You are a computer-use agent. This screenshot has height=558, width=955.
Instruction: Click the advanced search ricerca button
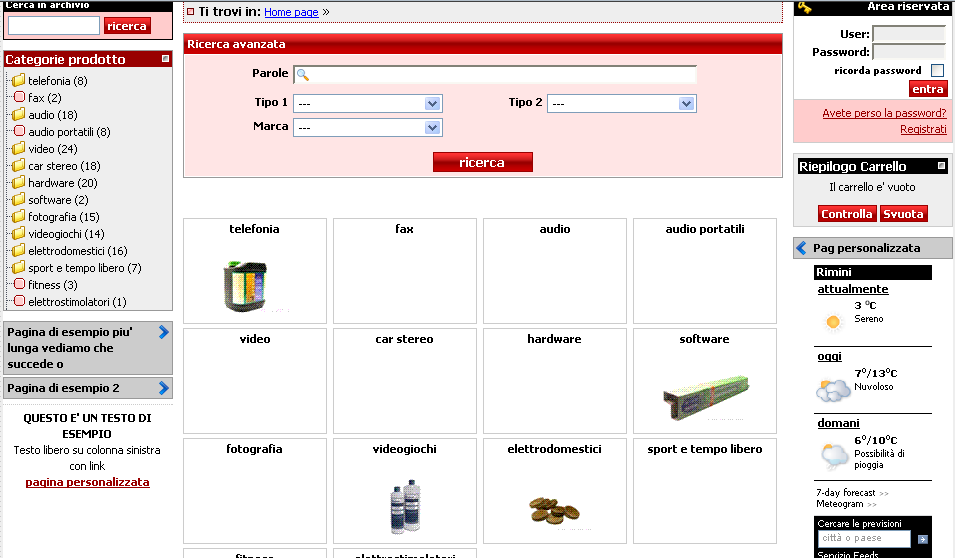(482, 162)
